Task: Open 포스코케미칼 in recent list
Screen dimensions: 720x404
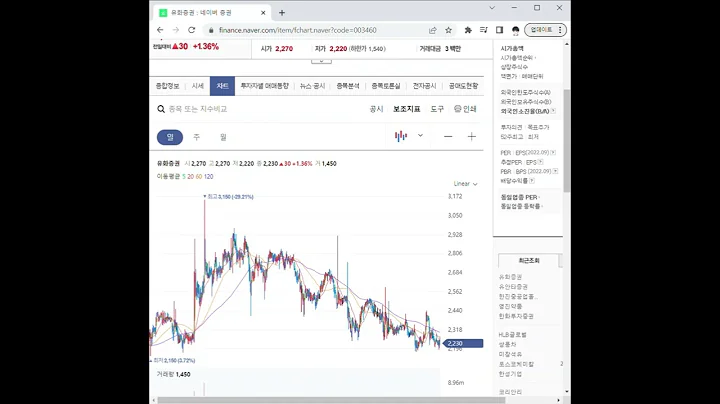Action: click(x=516, y=364)
